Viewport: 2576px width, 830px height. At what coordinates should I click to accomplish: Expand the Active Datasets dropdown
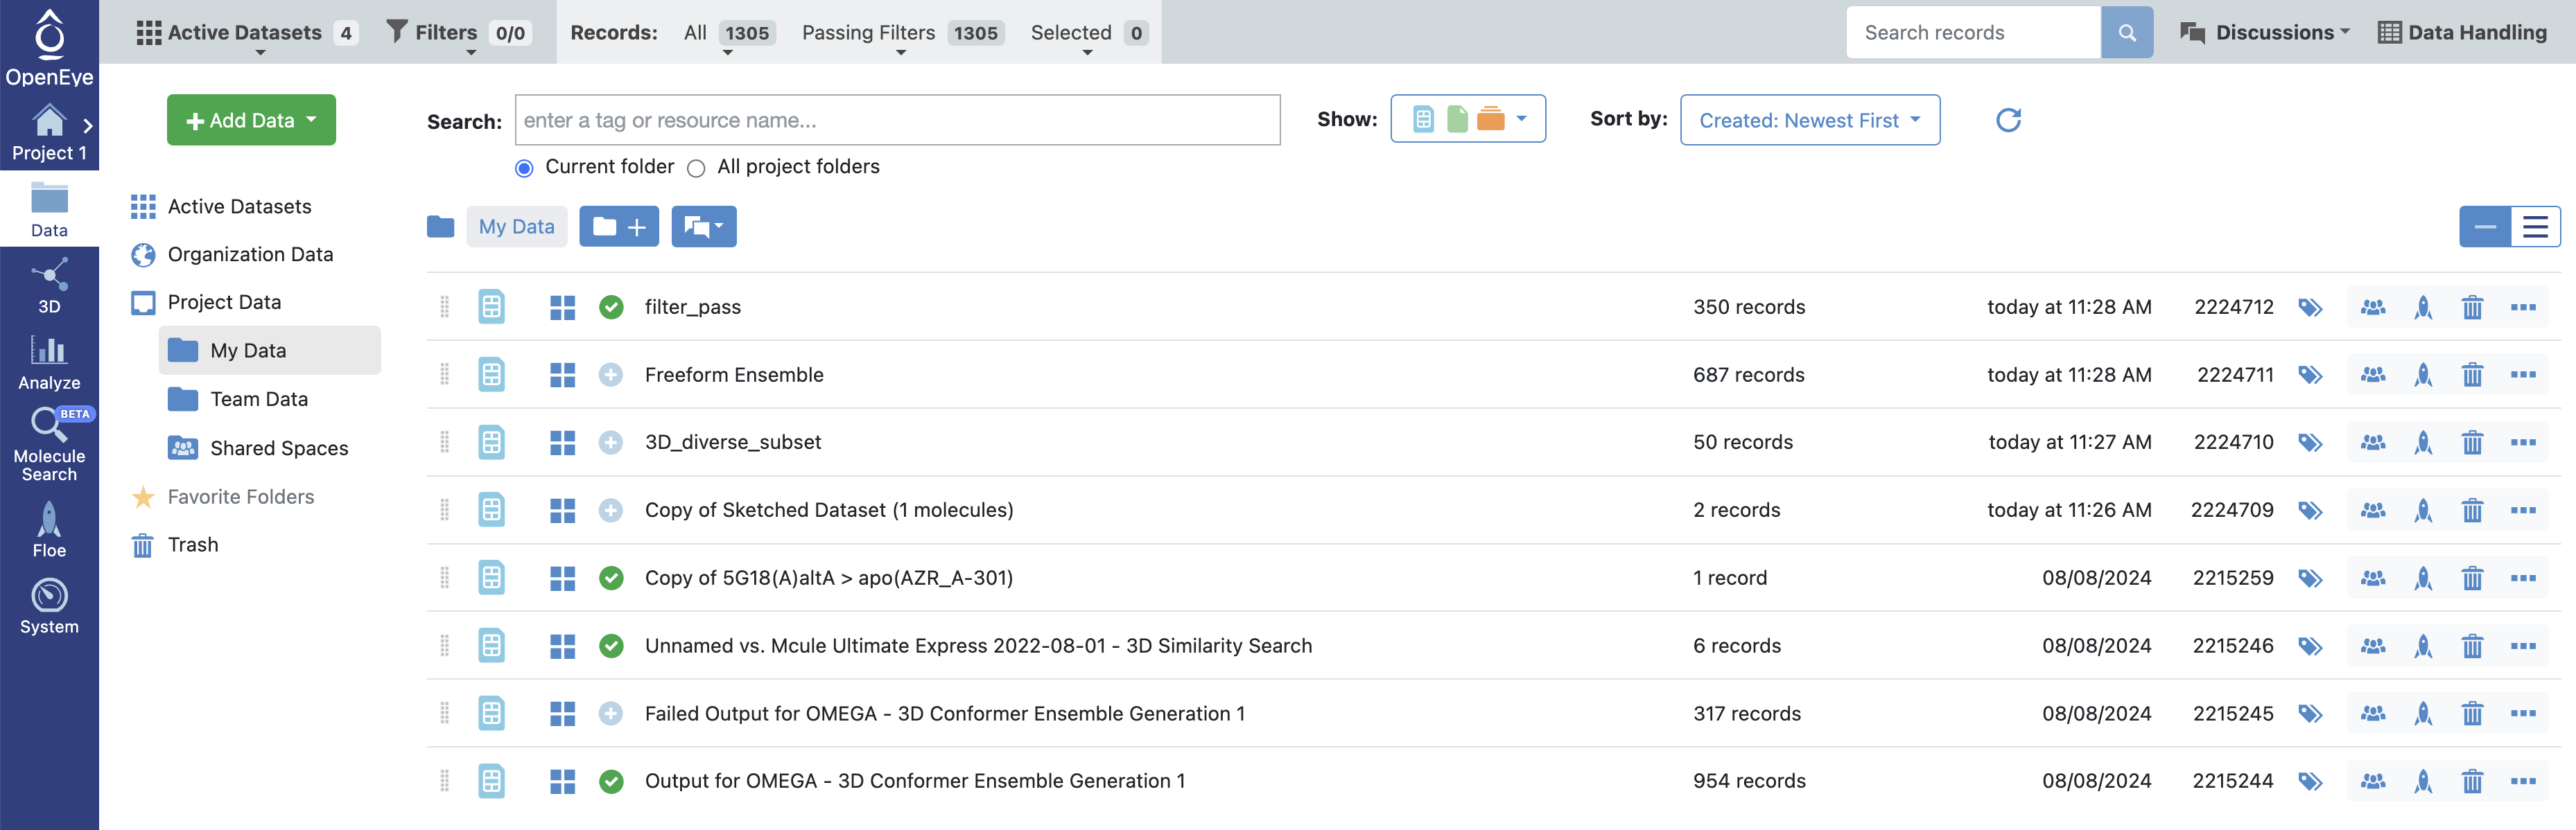tap(246, 33)
